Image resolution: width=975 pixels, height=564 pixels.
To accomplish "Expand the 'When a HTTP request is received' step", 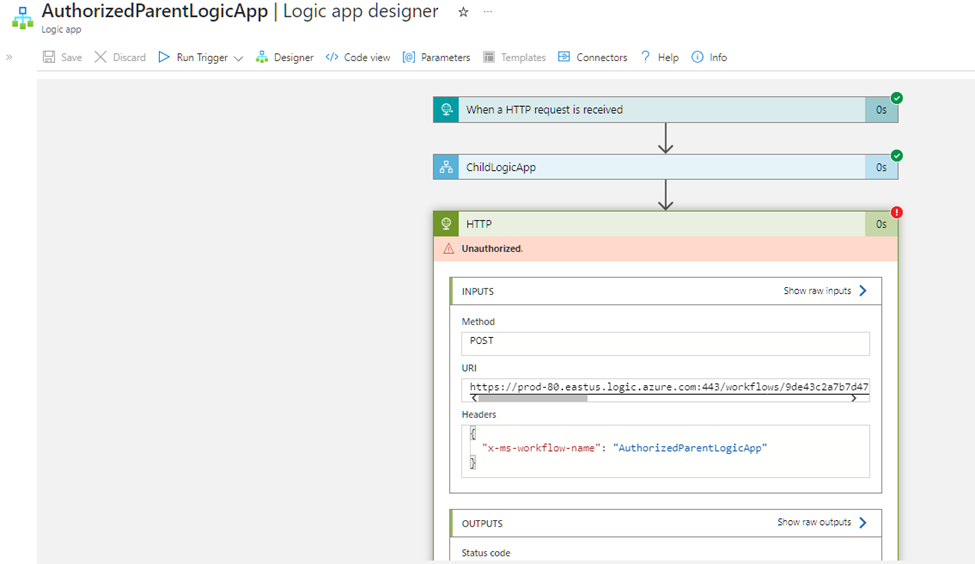I will [665, 109].
